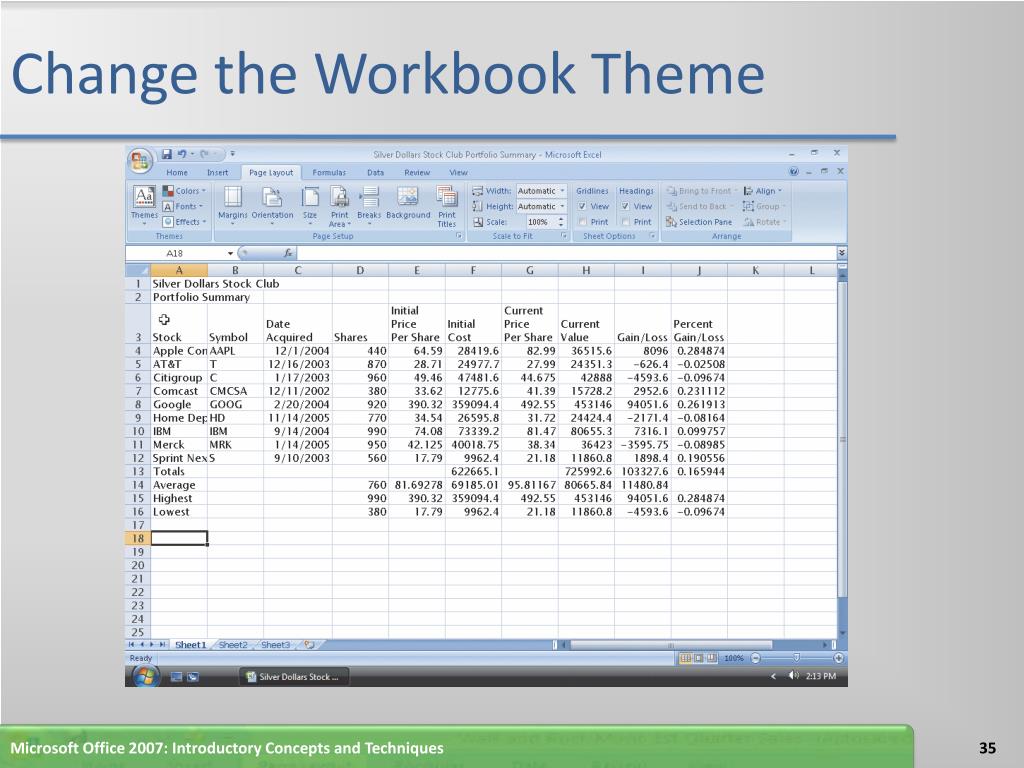1024x768 pixels.
Task: Click the Redo icon in Quick Access Toolbar
Action: 204,154
